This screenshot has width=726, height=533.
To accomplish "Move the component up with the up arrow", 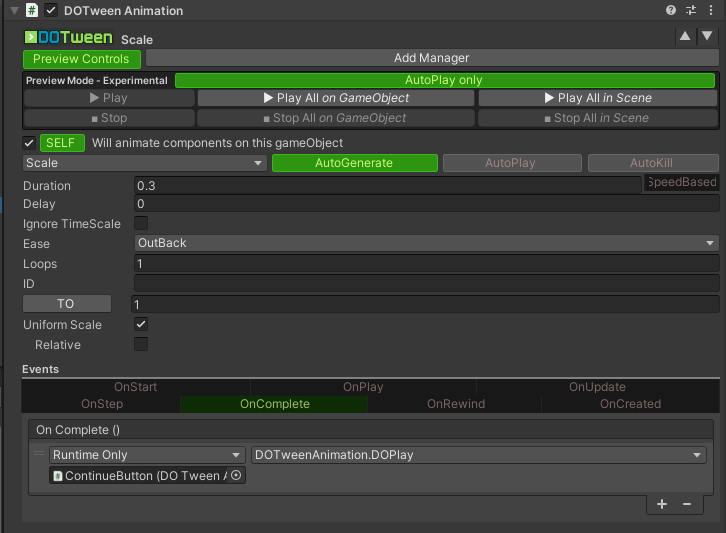I will tap(685, 36).
